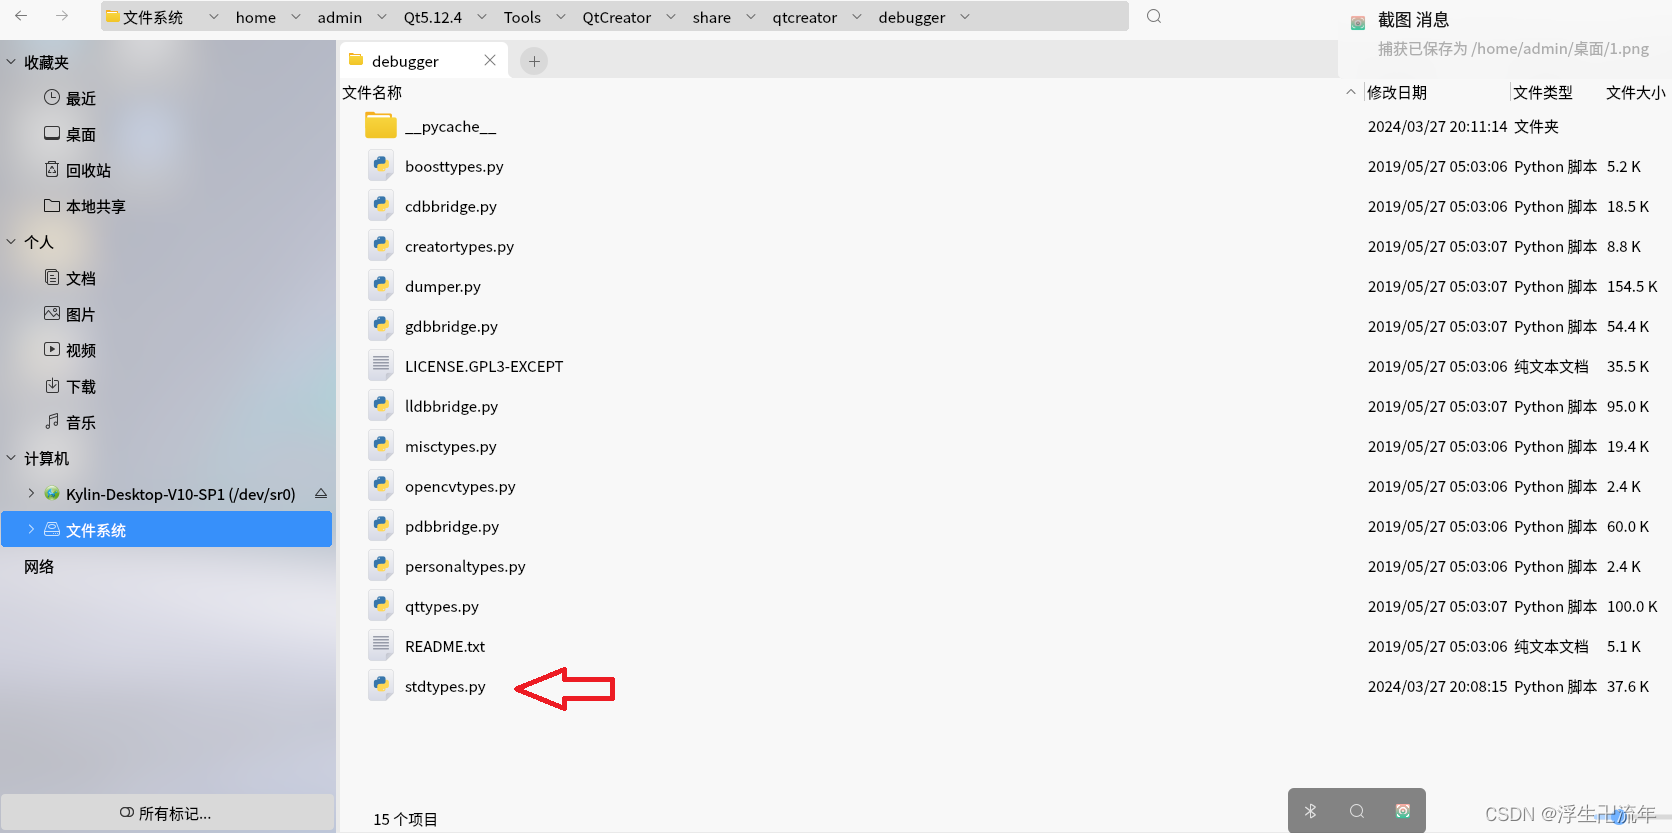Screen dimensions: 1672x833
Task: Open dropdown after Qt5.12.4 in the path bar
Action: click(x=482, y=17)
